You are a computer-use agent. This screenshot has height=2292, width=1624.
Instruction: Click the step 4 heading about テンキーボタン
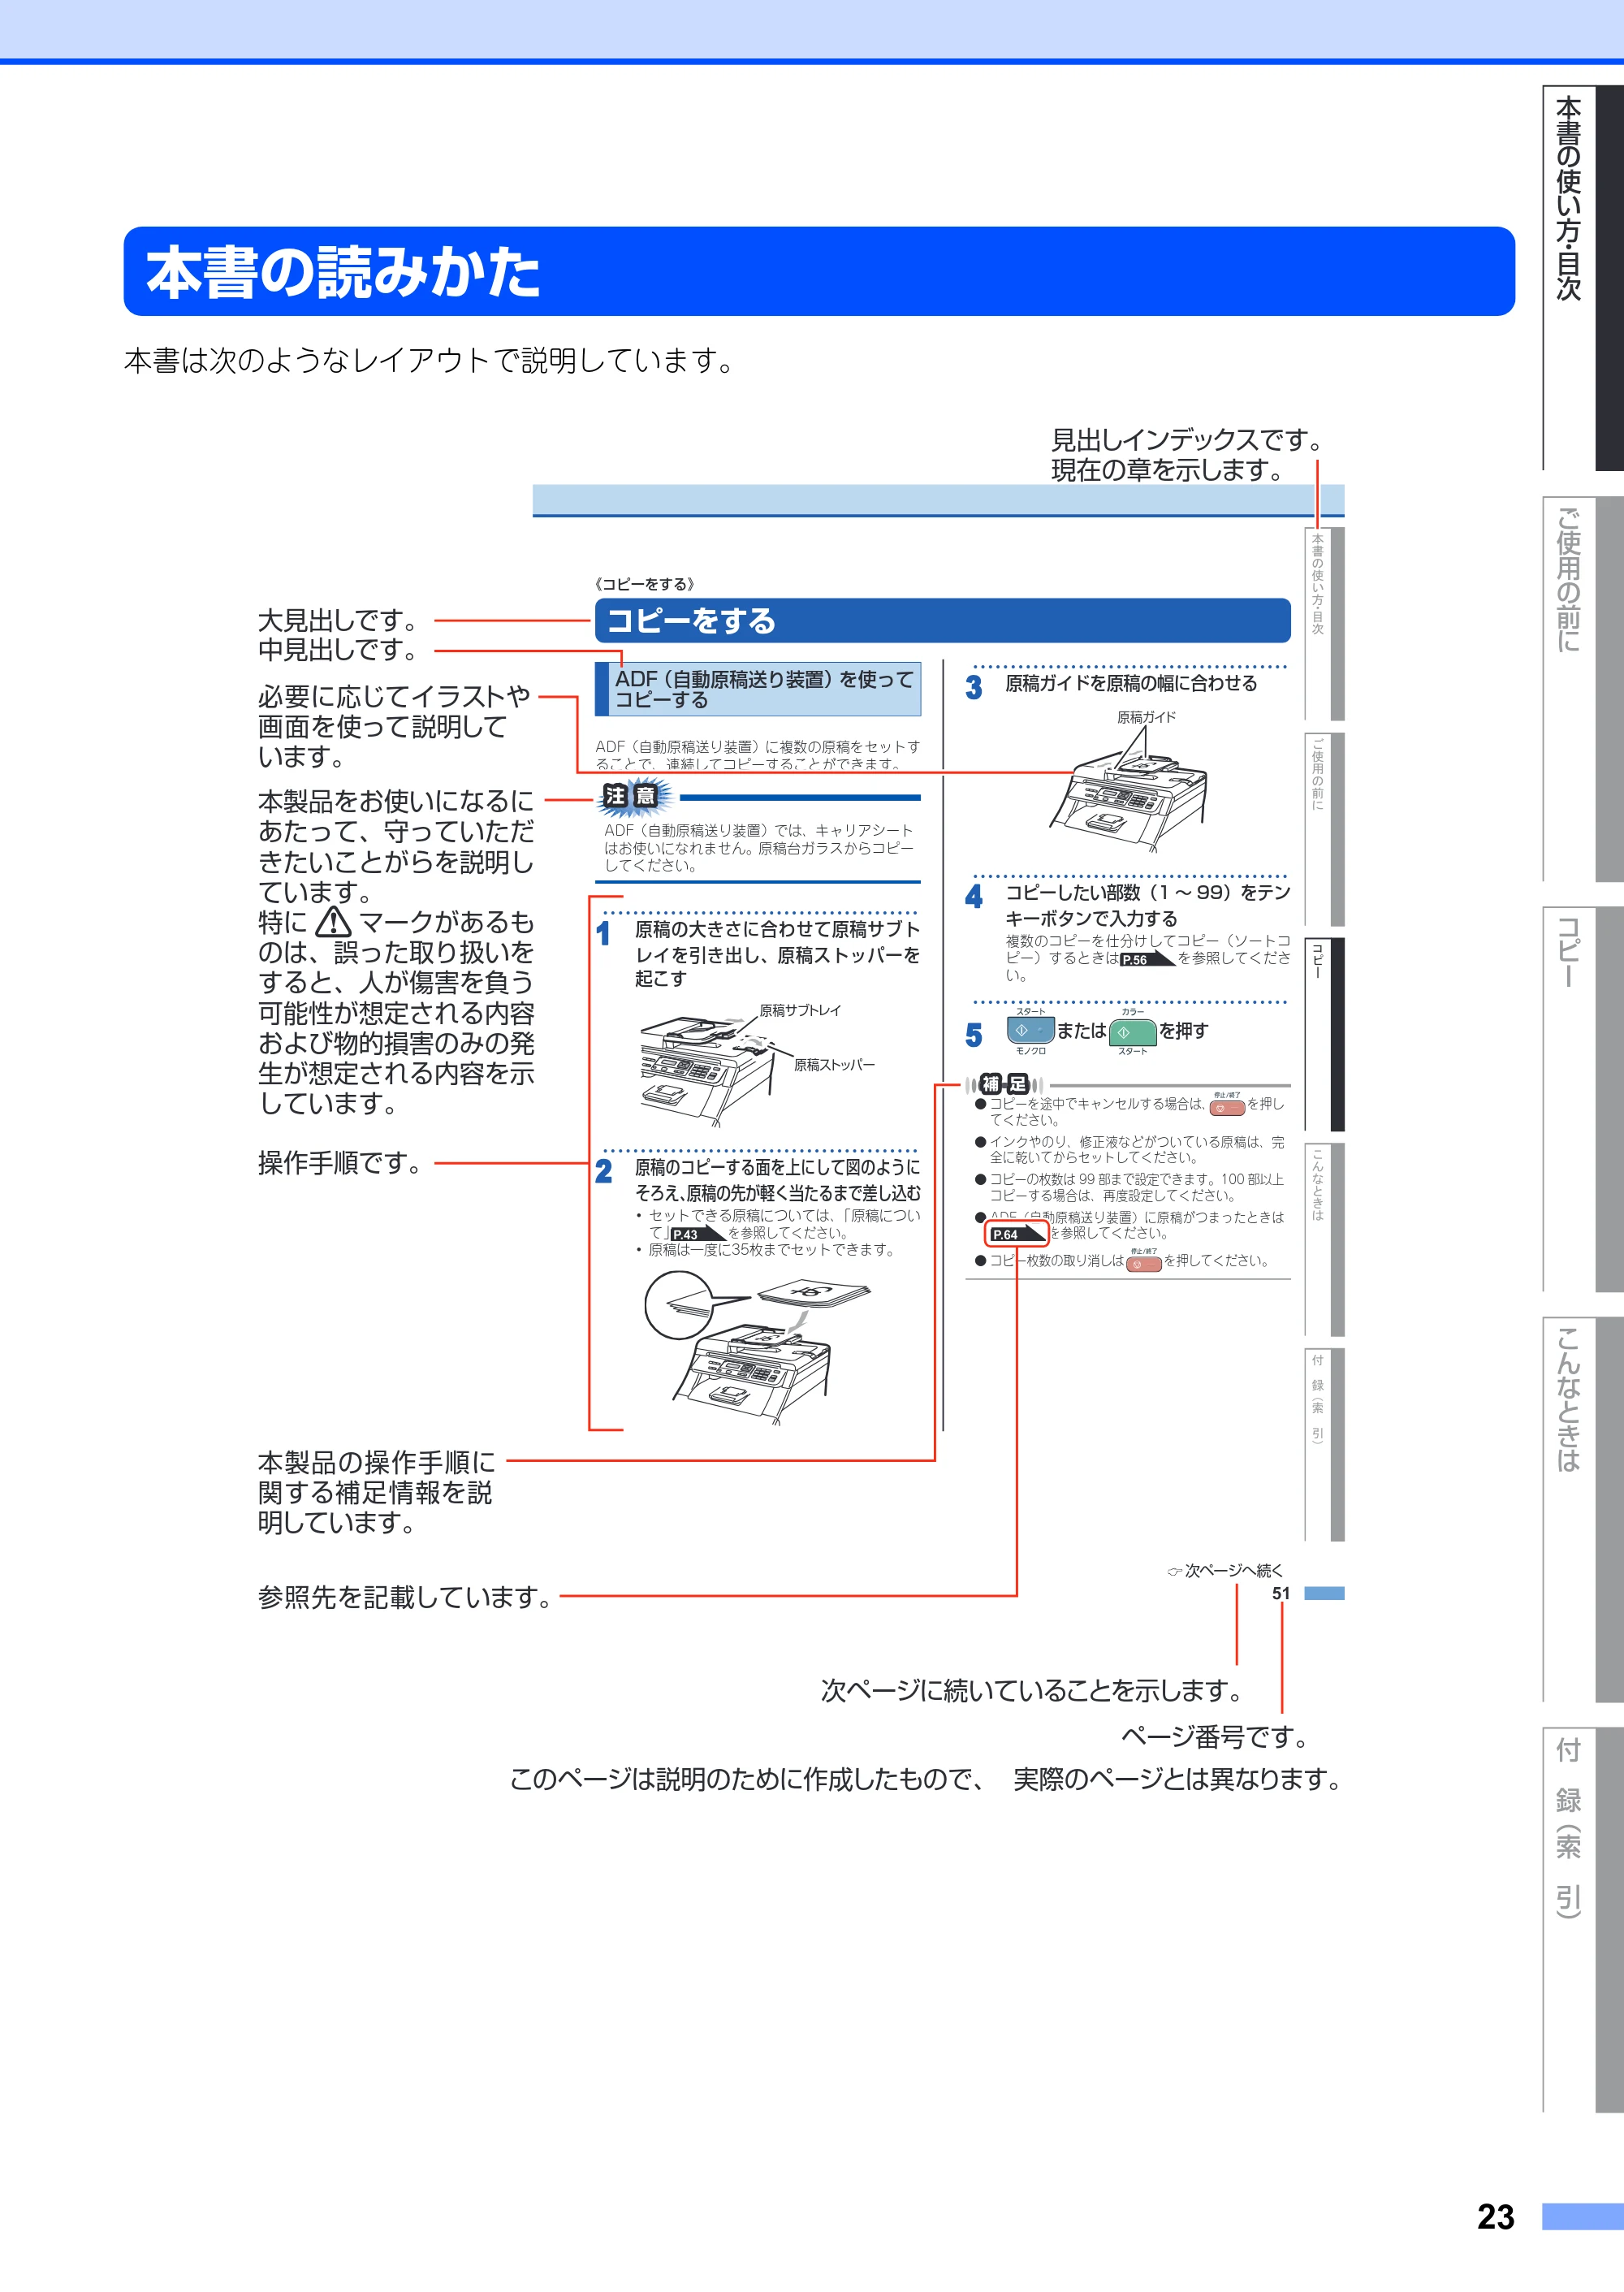click(1147, 905)
